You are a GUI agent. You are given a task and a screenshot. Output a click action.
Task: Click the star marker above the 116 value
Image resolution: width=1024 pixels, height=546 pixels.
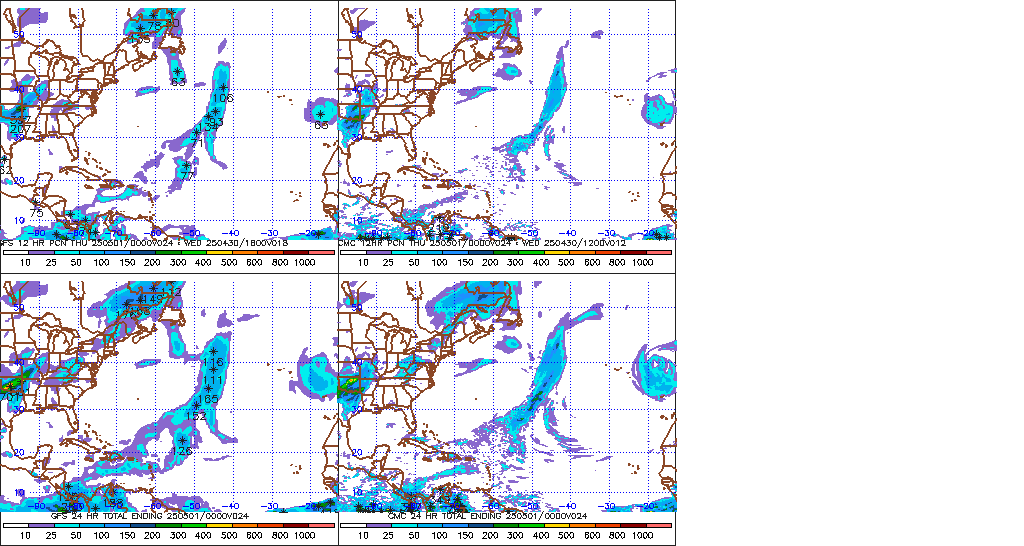point(213,351)
